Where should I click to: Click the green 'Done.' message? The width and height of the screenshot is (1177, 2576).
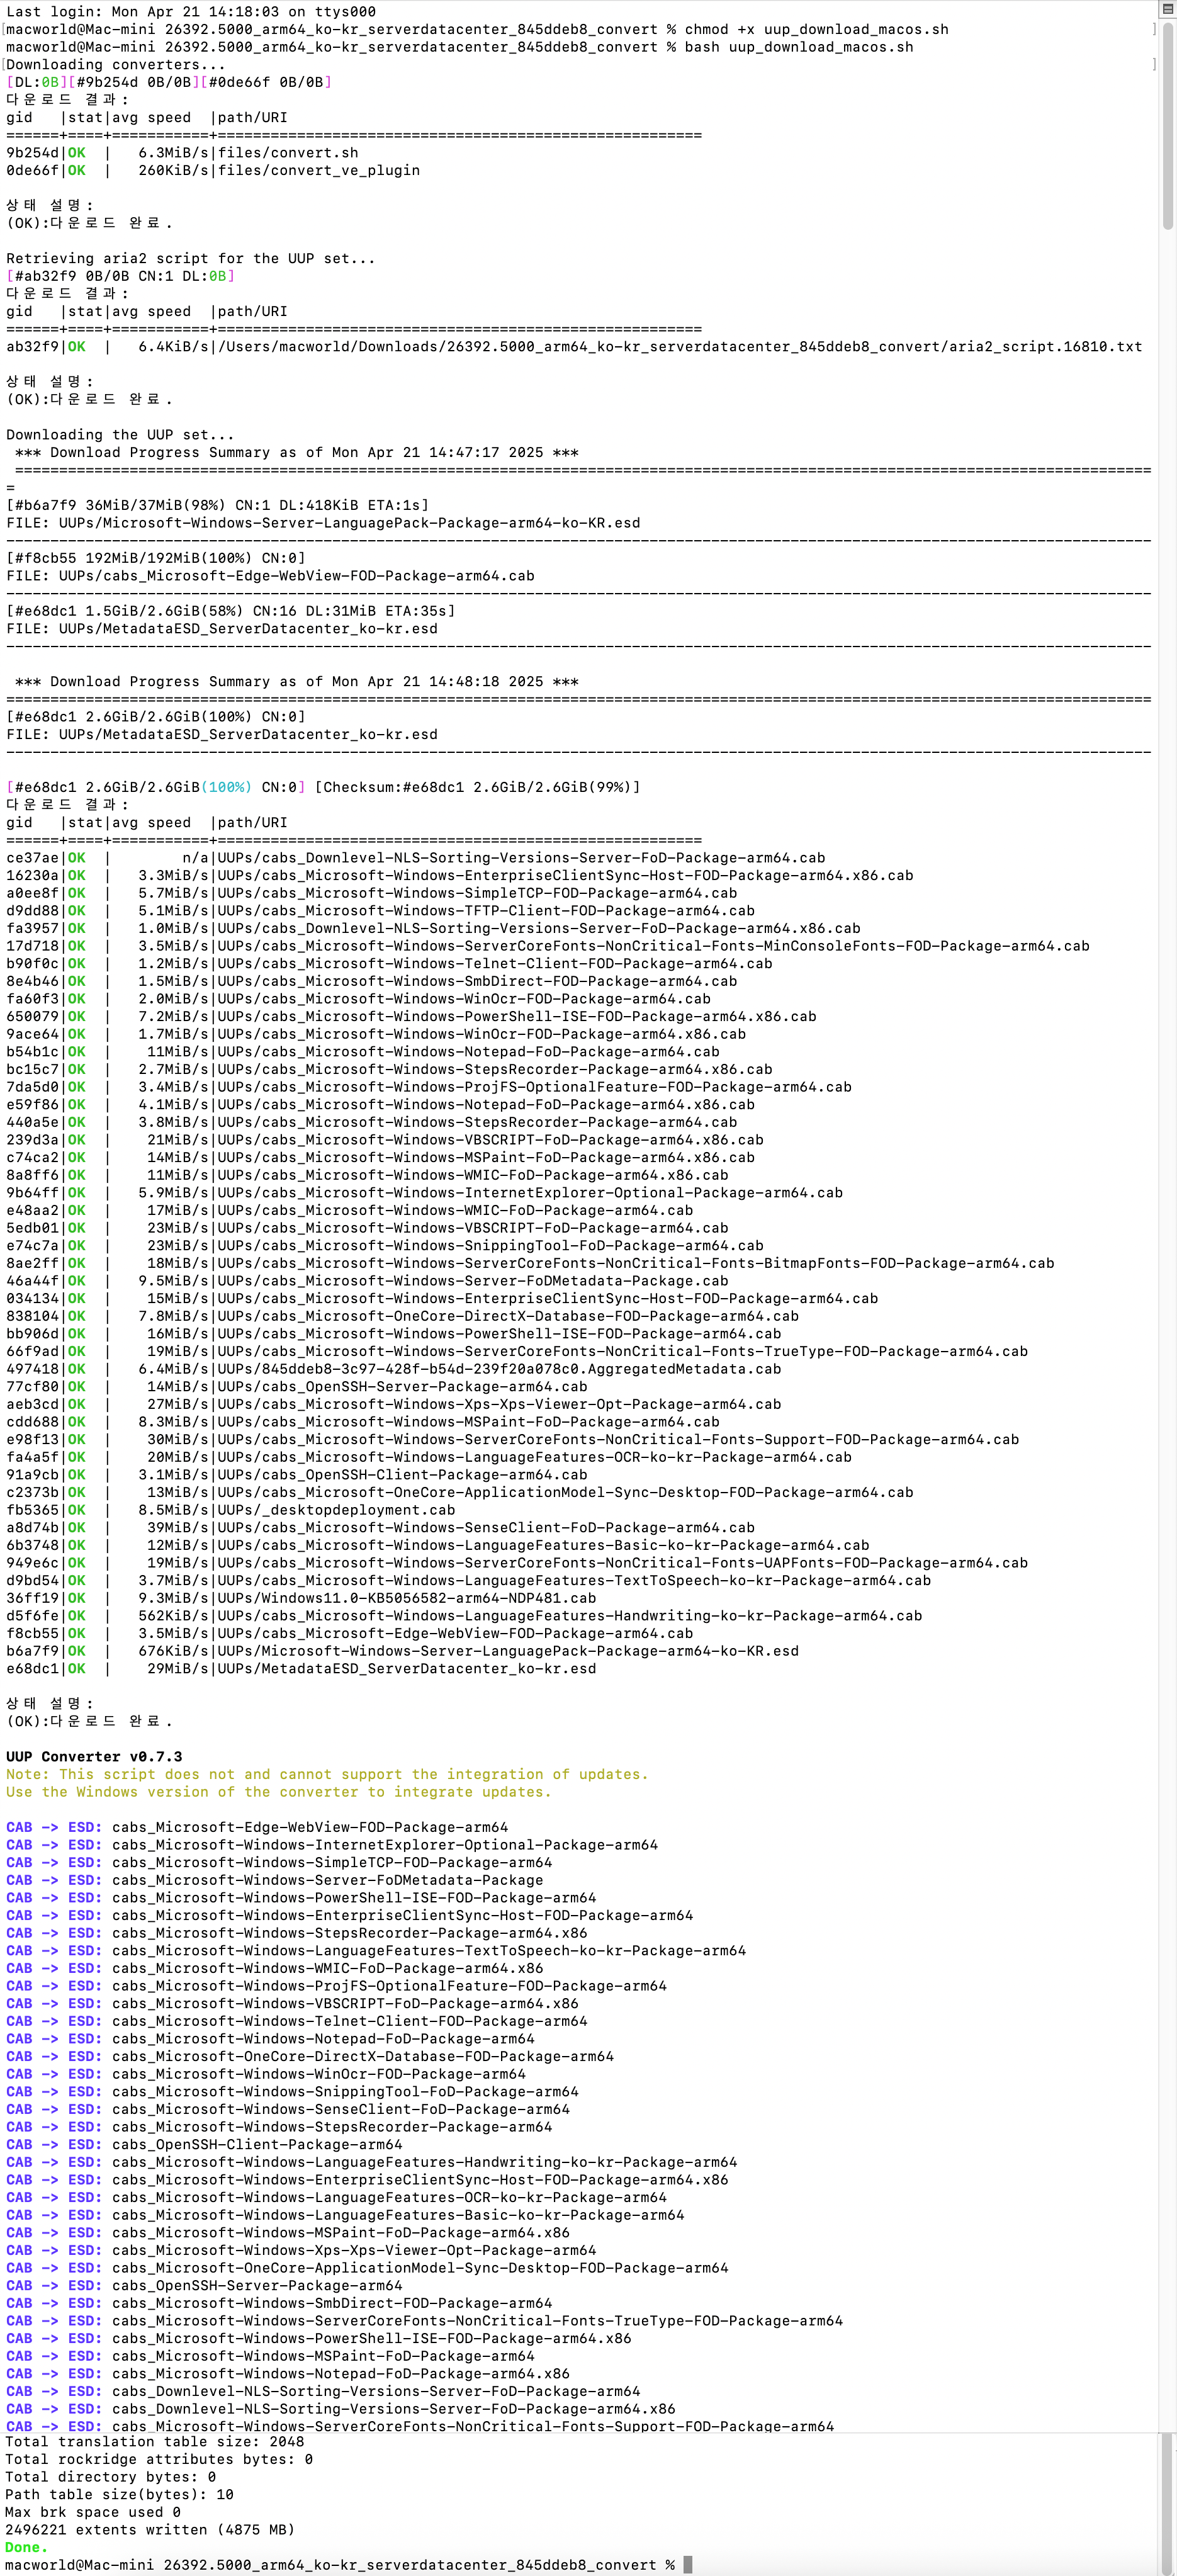[26, 2547]
